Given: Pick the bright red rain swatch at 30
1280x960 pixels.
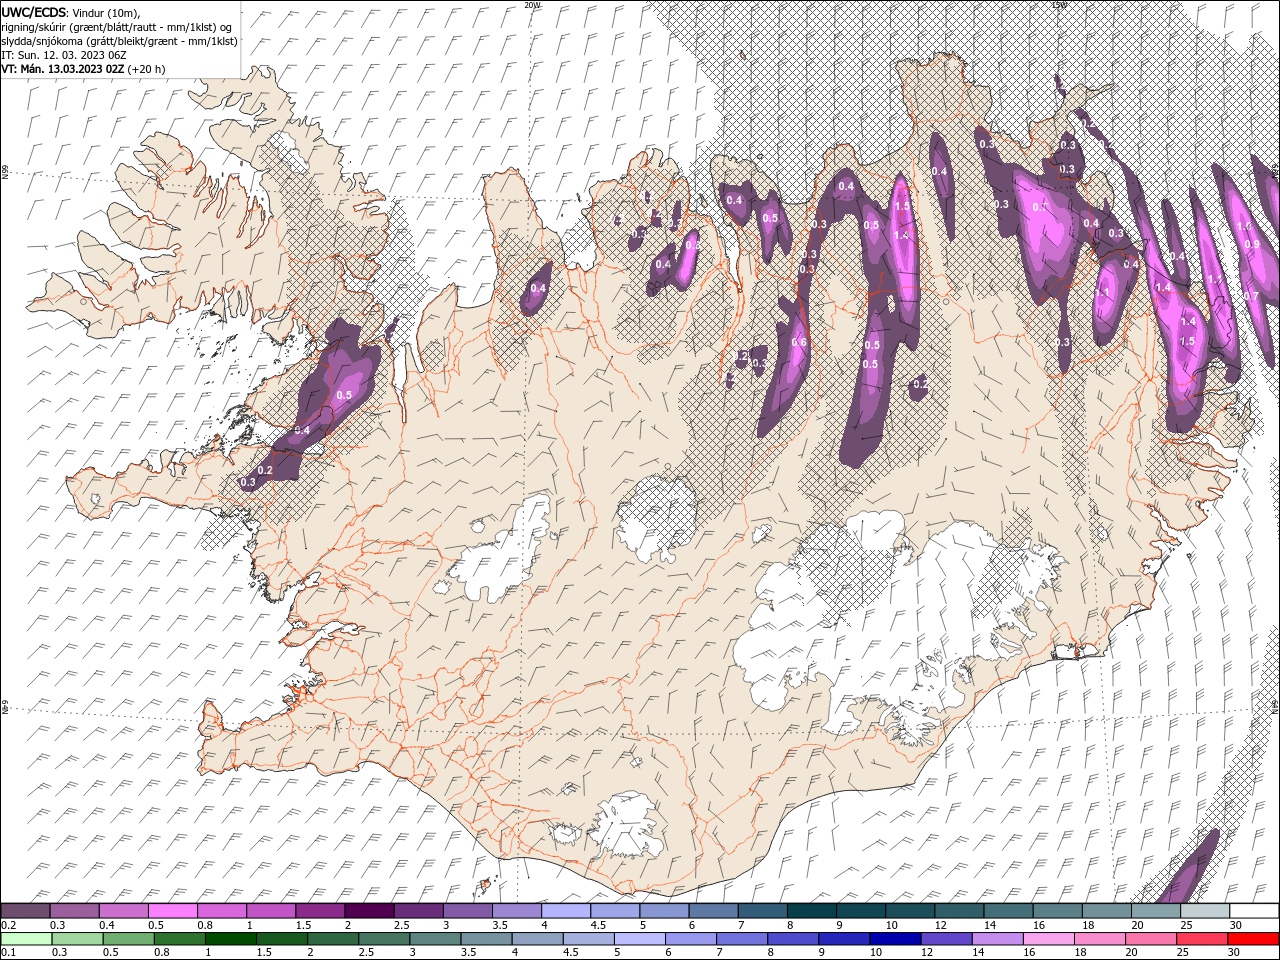Looking at the screenshot, I should pyautogui.click(x=1253, y=939).
